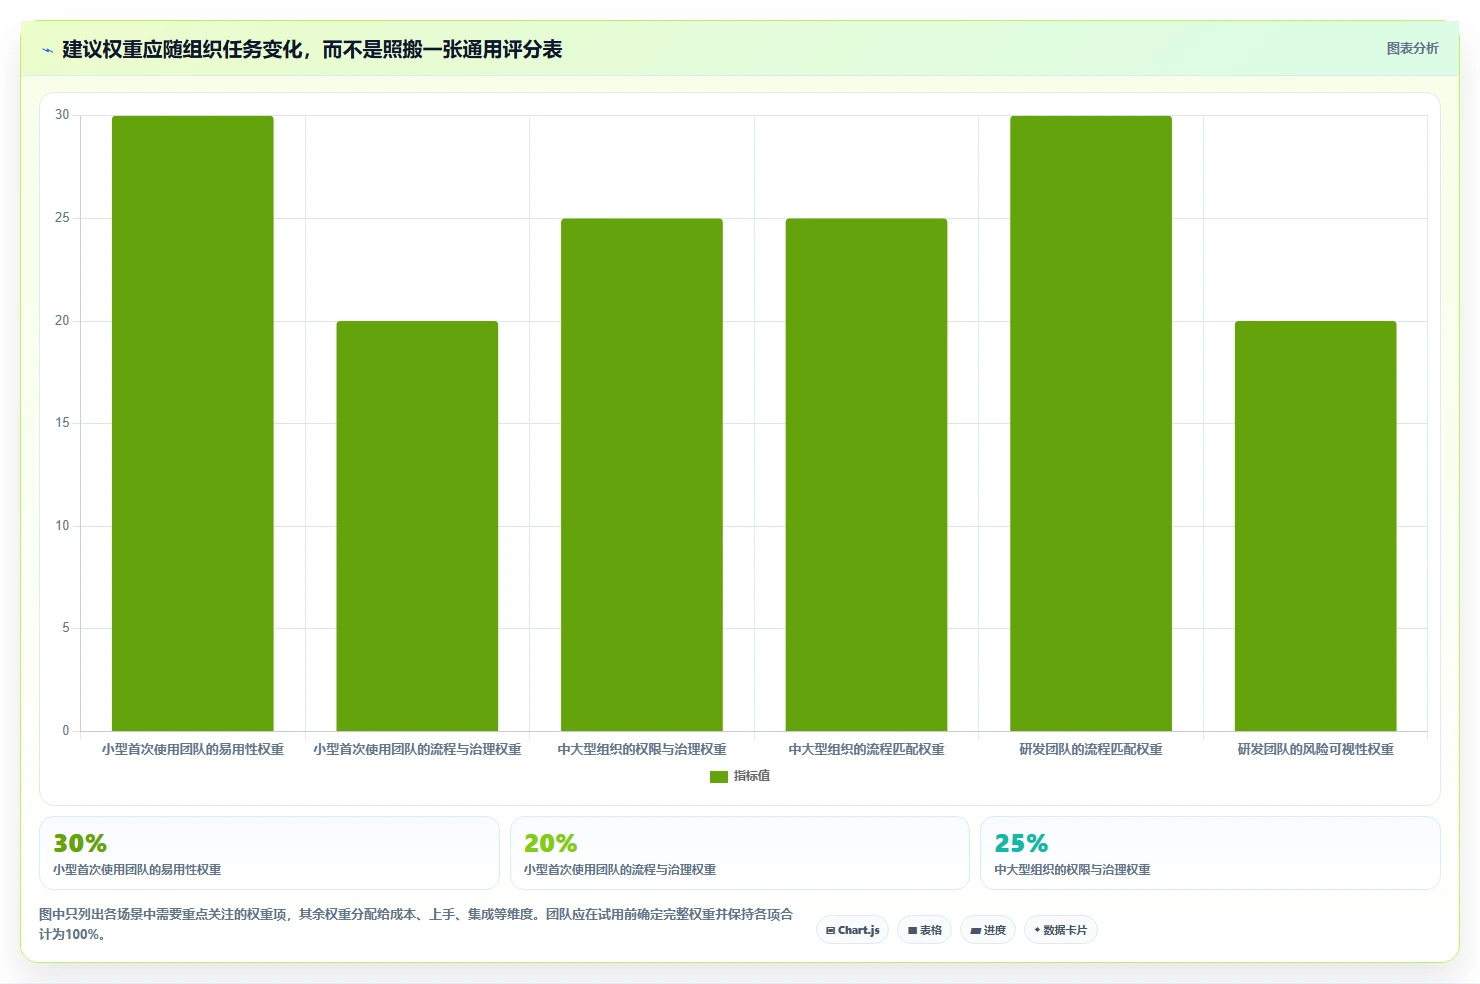
Task: Click axis label 研发团队的风险可视性权重
Action: pyautogui.click(x=1315, y=749)
